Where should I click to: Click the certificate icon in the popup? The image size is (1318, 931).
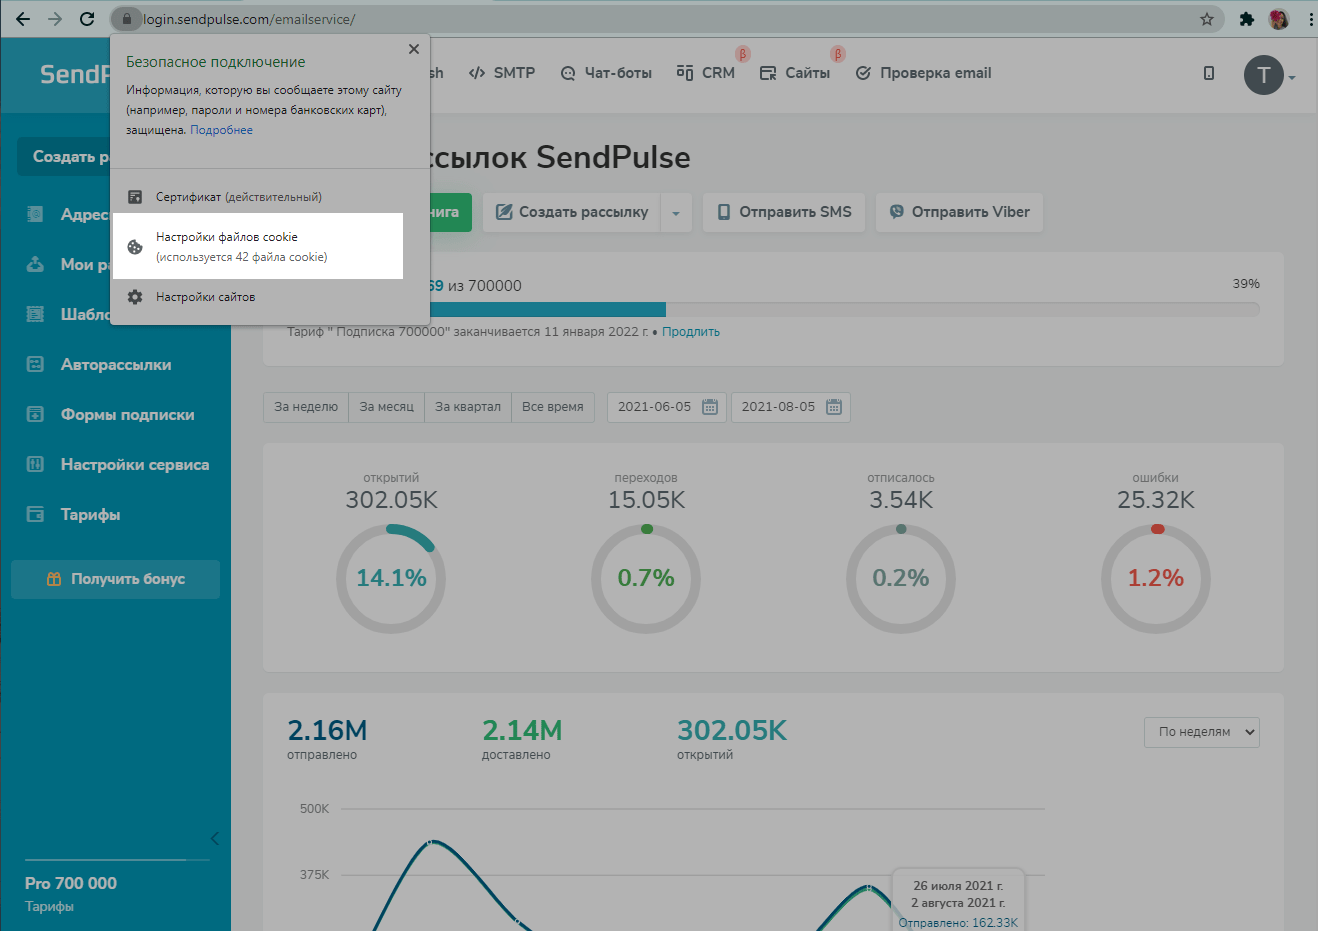[135, 197]
